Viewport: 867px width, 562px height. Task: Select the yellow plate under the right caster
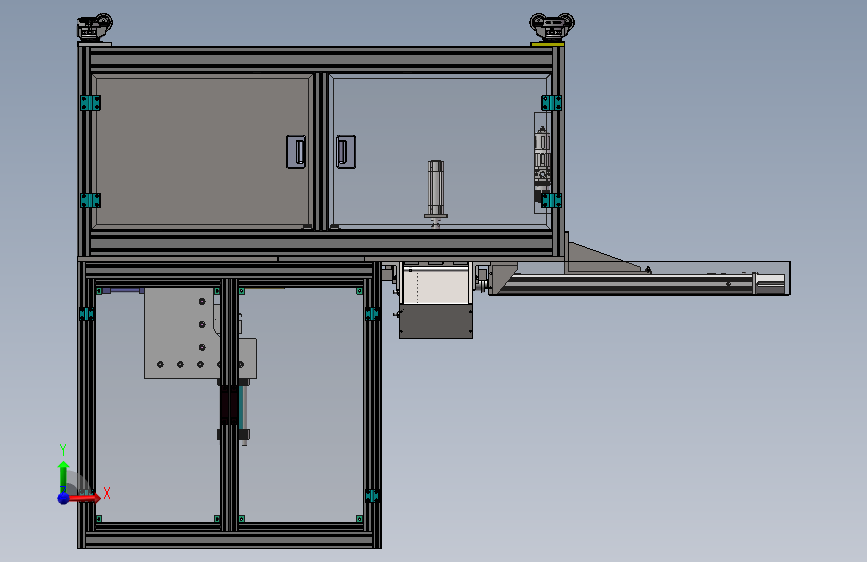tap(547, 44)
